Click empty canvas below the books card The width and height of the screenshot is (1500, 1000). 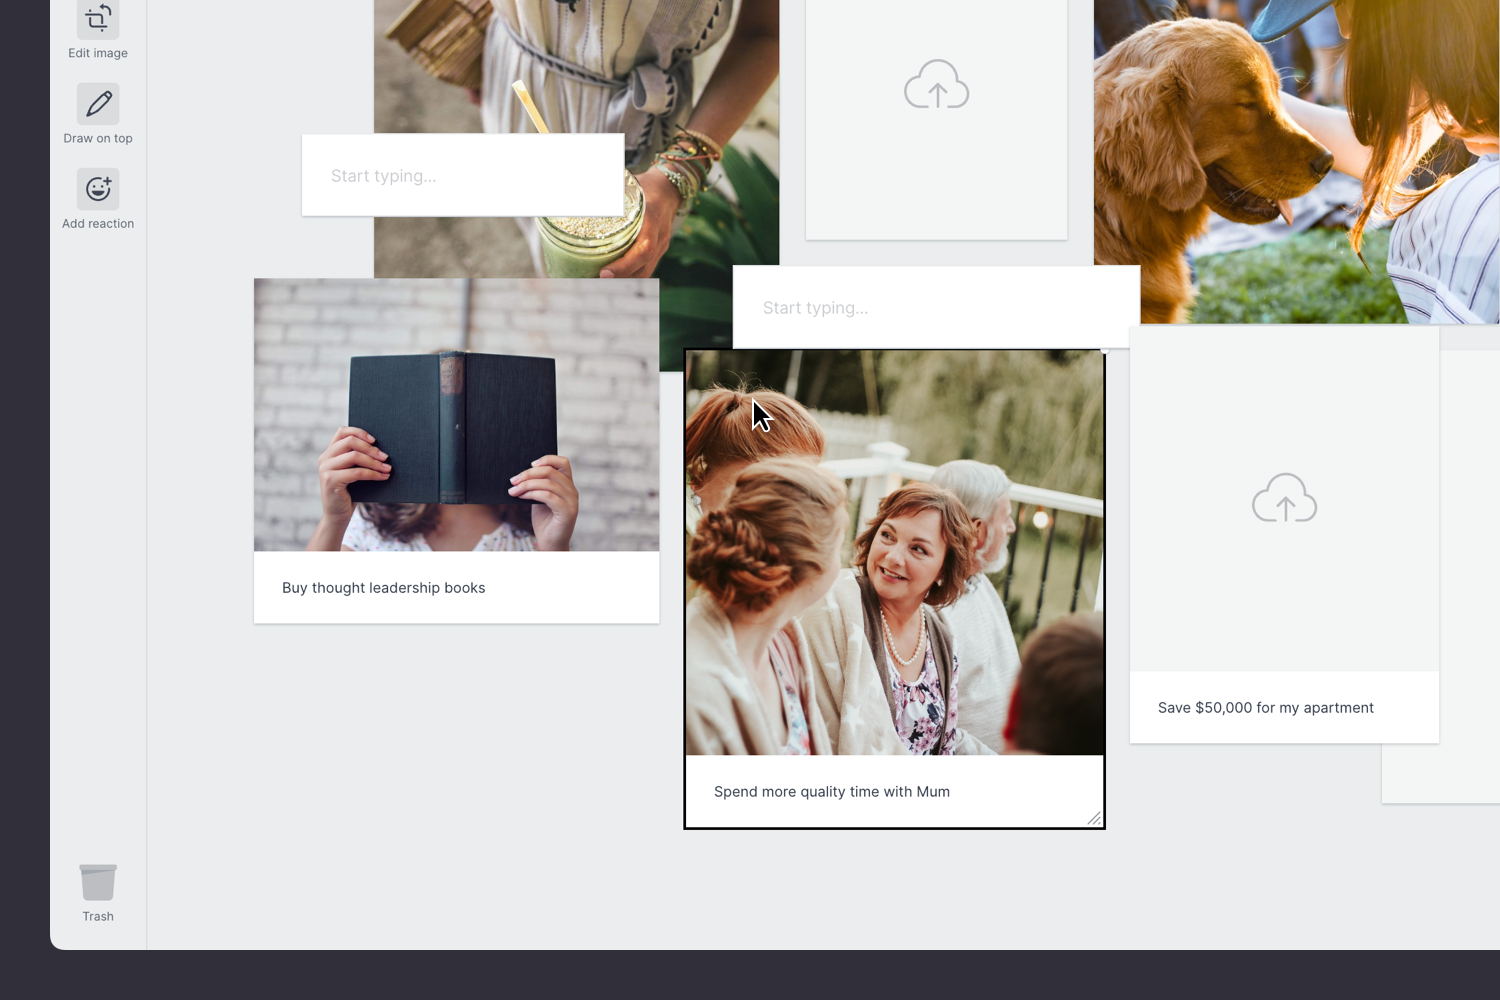point(456,760)
